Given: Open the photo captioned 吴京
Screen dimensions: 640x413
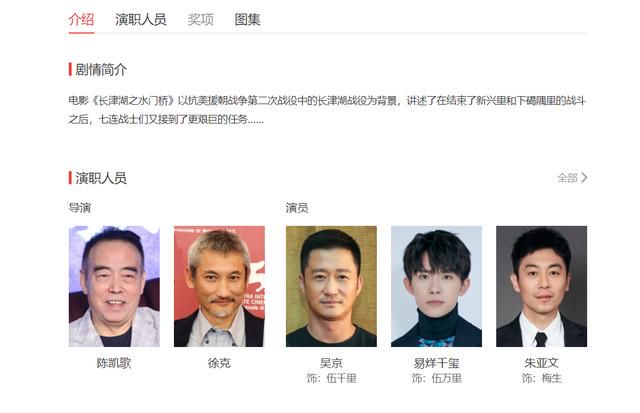Looking at the screenshot, I should point(331,286).
